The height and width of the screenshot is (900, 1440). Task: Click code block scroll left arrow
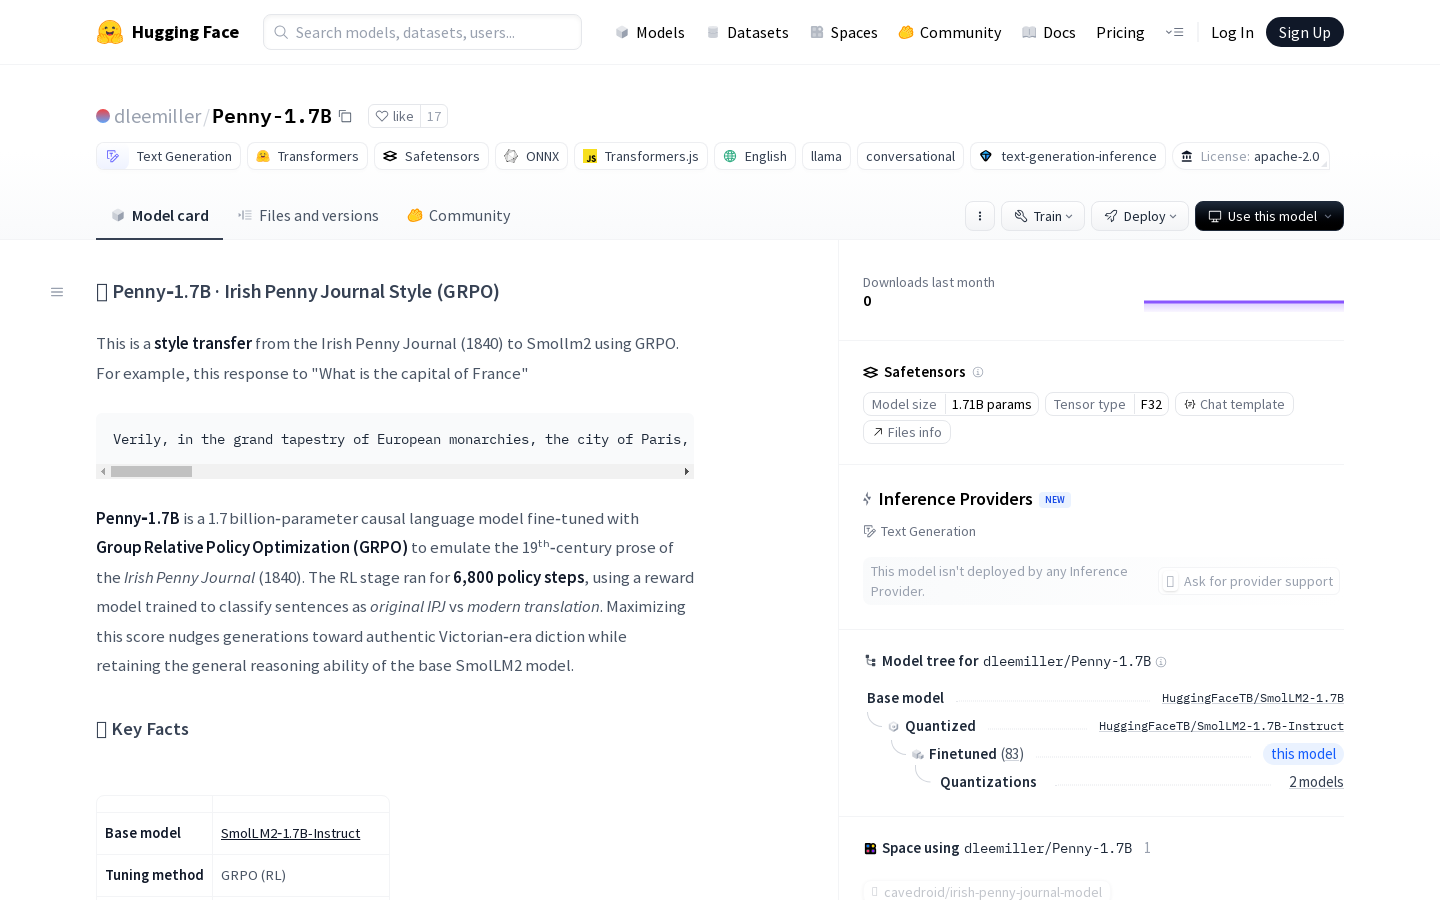[x=103, y=471]
